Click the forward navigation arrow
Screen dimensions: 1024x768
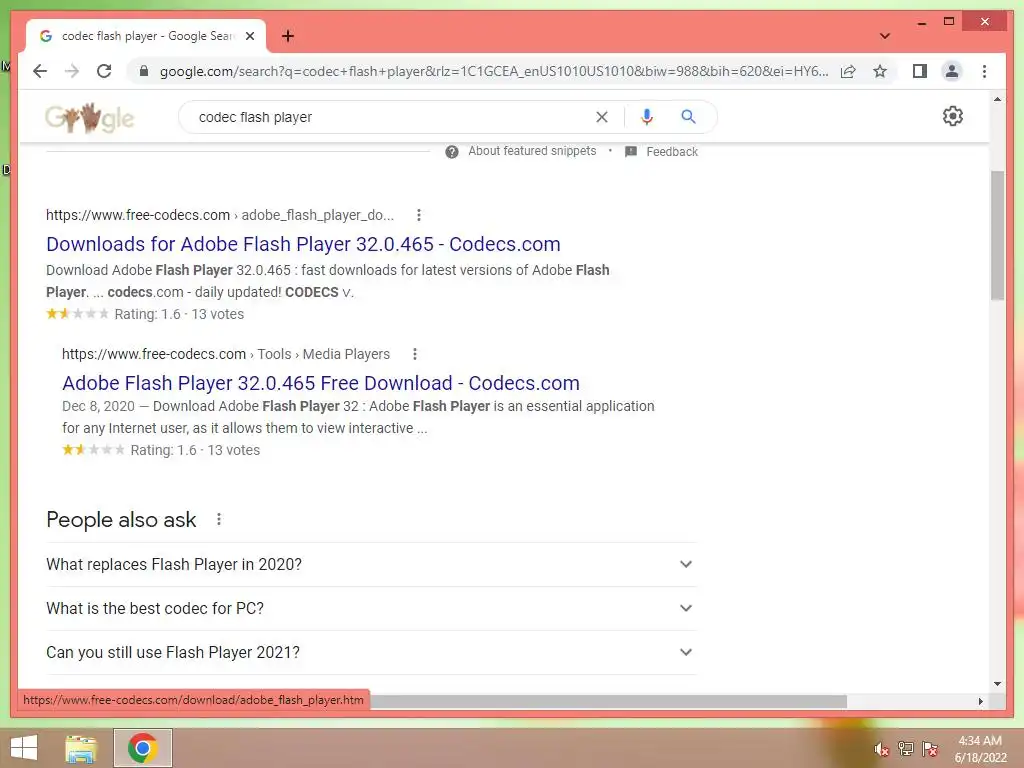(72, 71)
